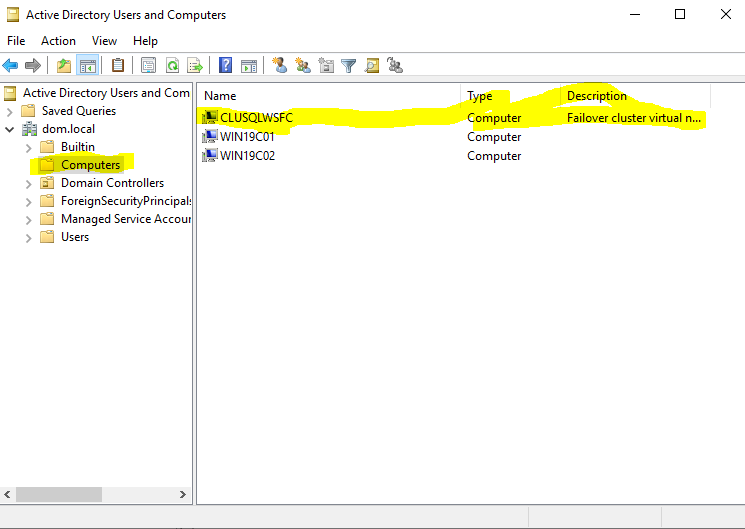Click the Find objects toolbar icon
Screen dimensions: 745x529
(x=372, y=66)
